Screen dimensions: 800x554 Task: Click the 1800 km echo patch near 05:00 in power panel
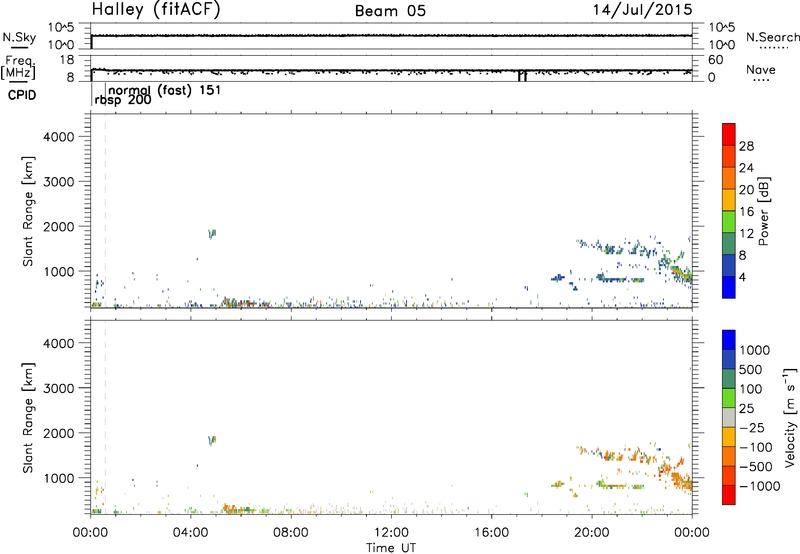tap(212, 234)
